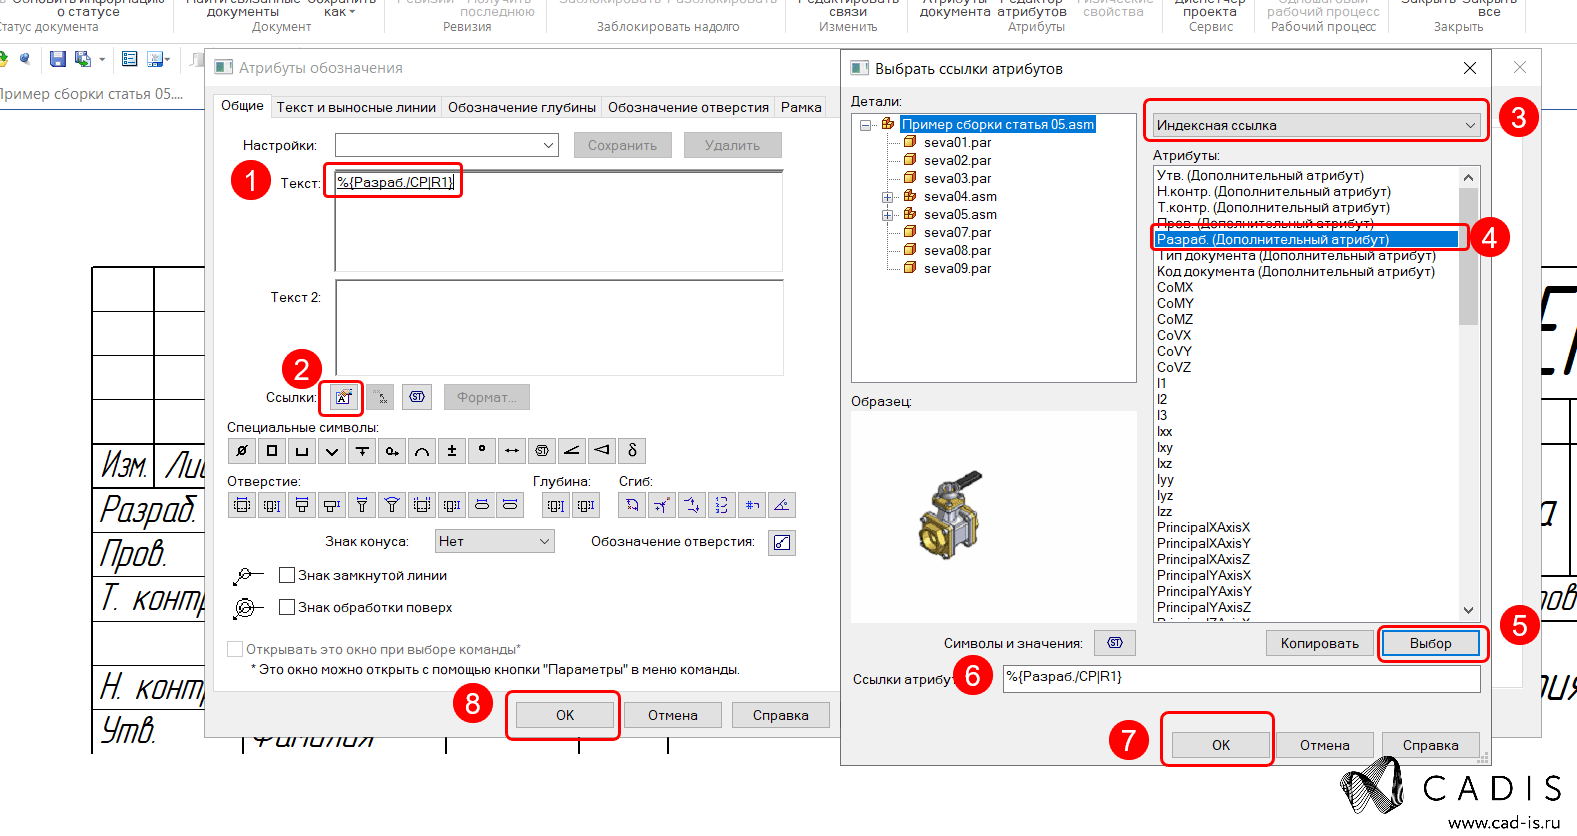Click the first Отверстие hole reference icon
The image size is (1577, 836).
(x=242, y=505)
